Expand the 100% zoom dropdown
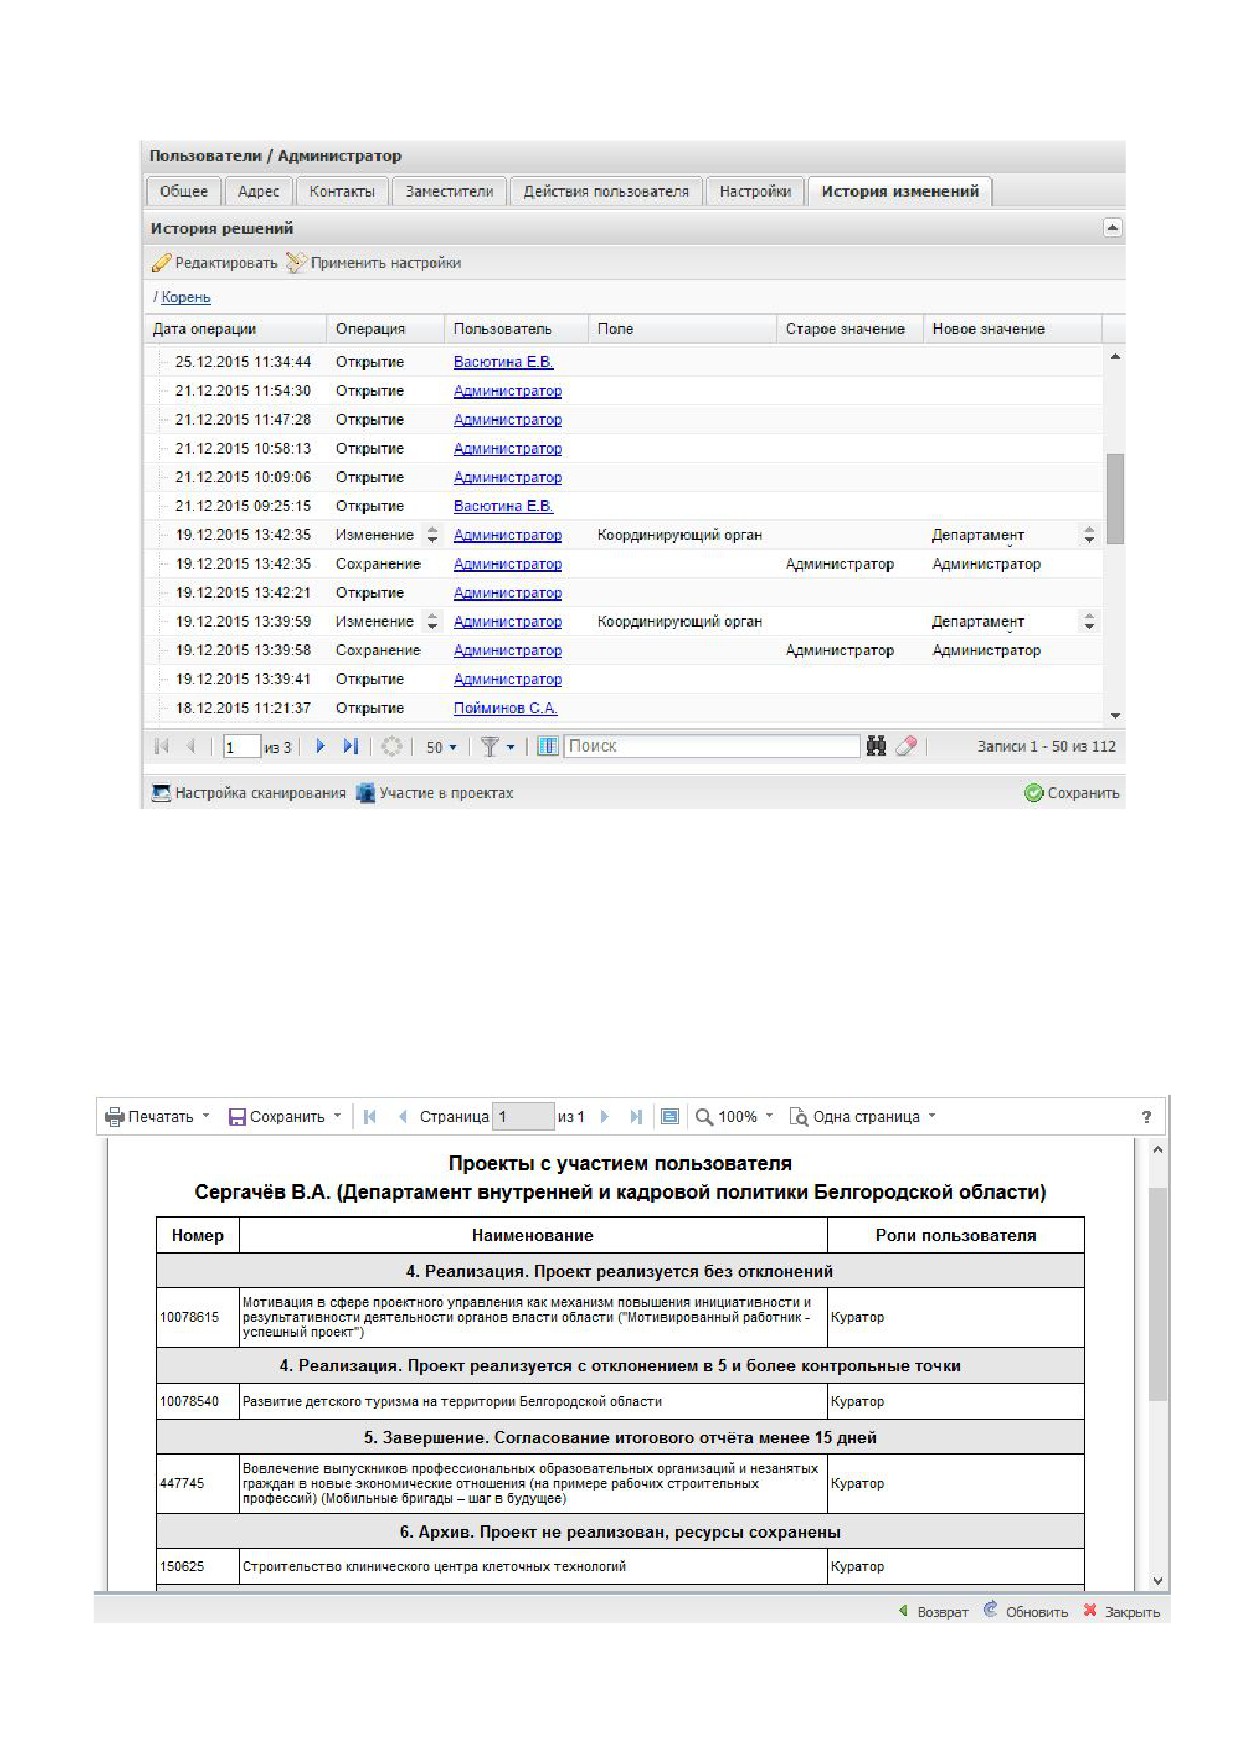Image resolution: width=1237 pixels, height=1752 pixels. point(735,1117)
